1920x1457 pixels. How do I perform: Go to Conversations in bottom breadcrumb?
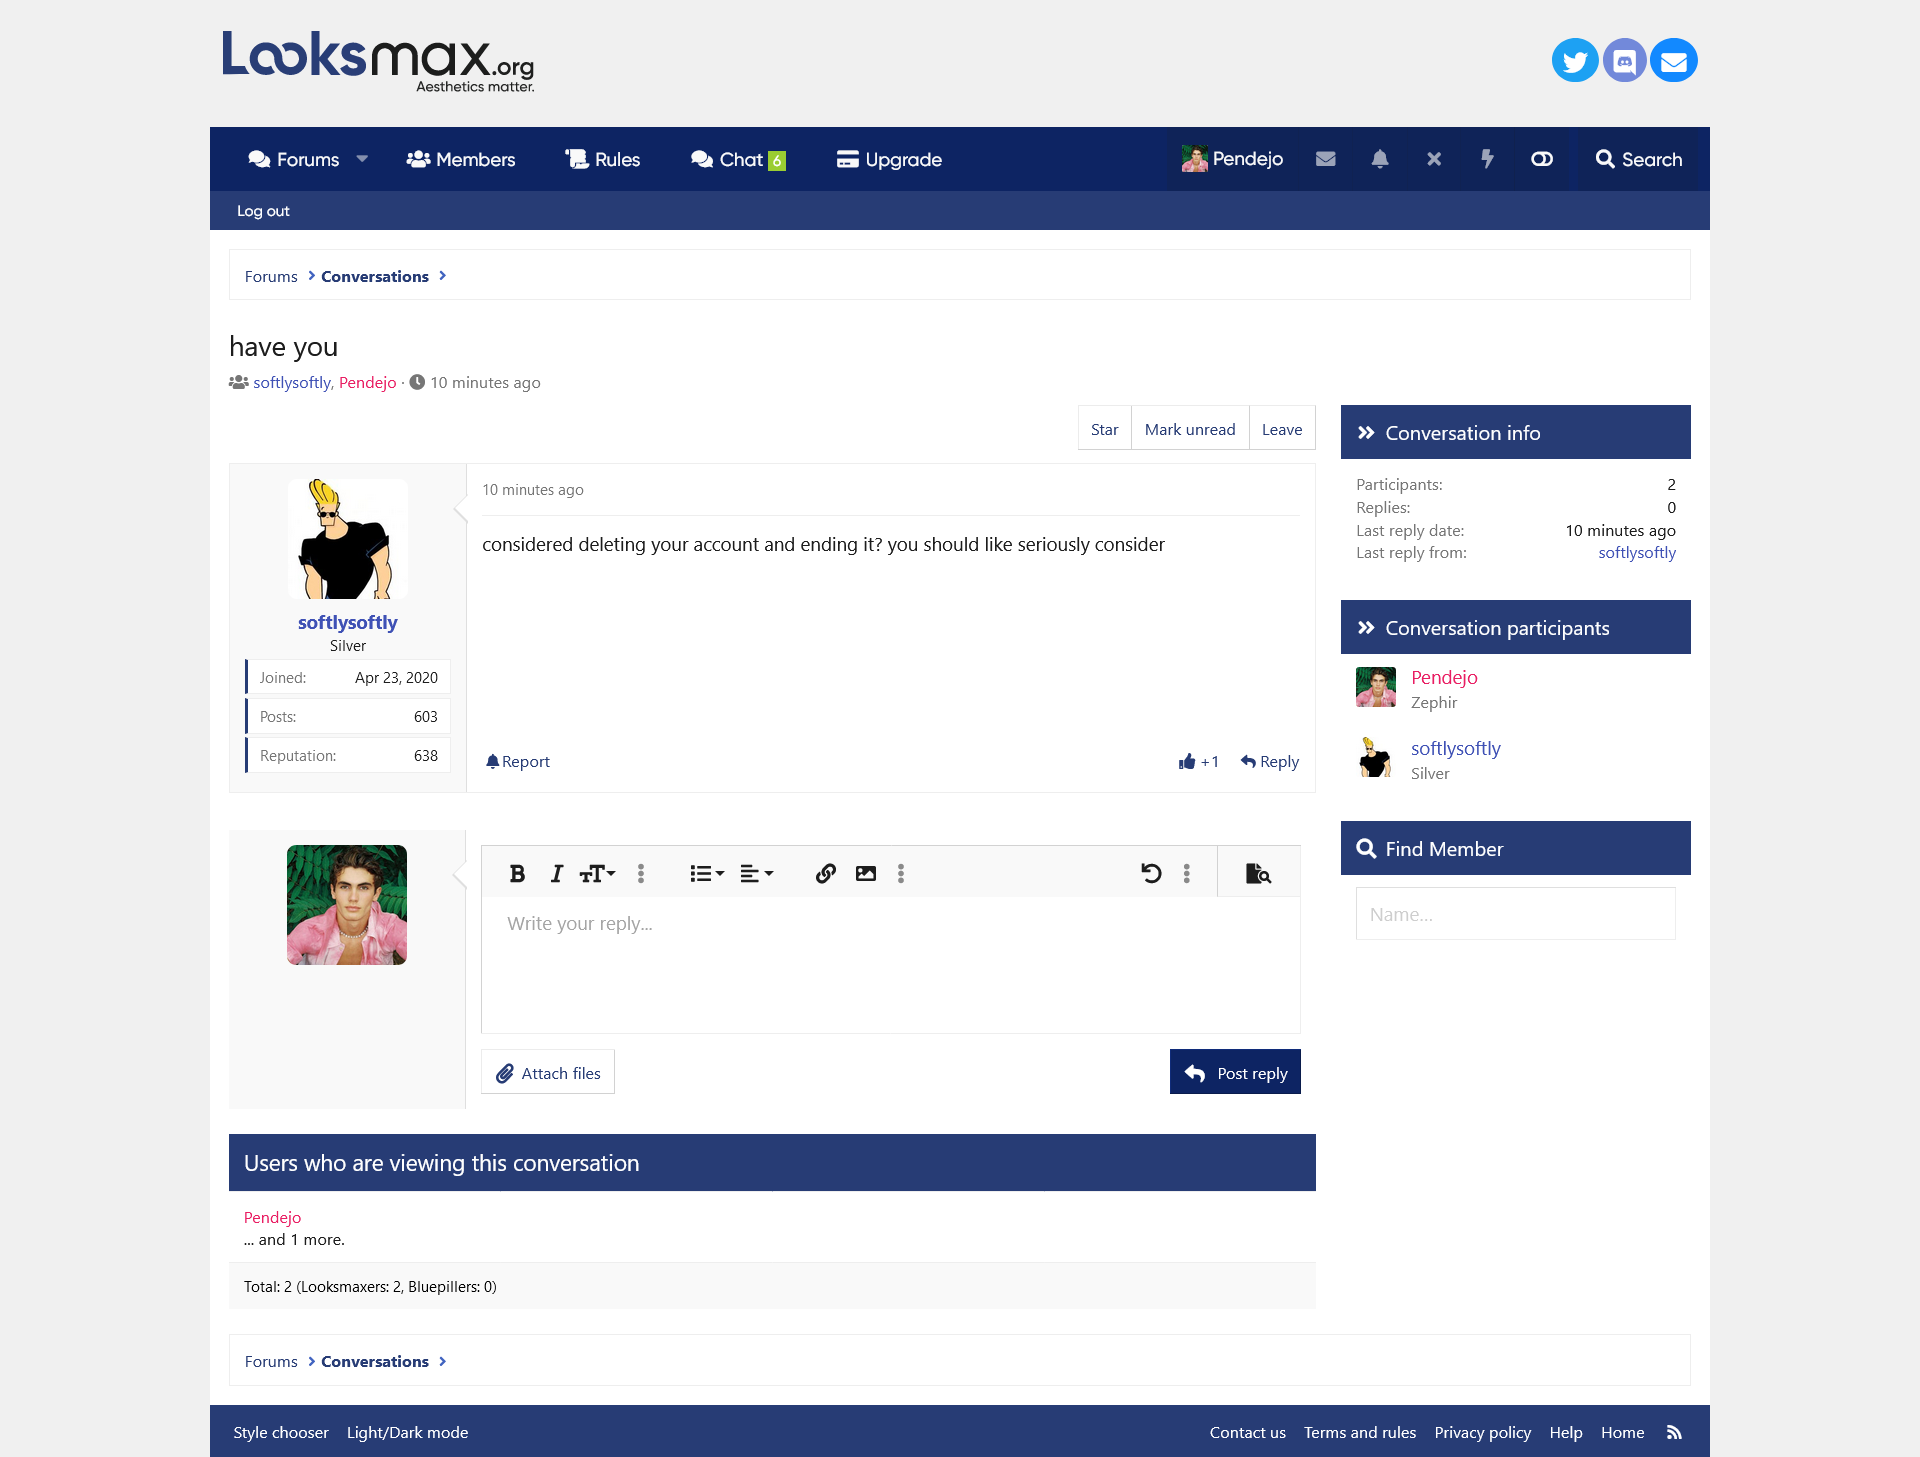pos(375,1361)
